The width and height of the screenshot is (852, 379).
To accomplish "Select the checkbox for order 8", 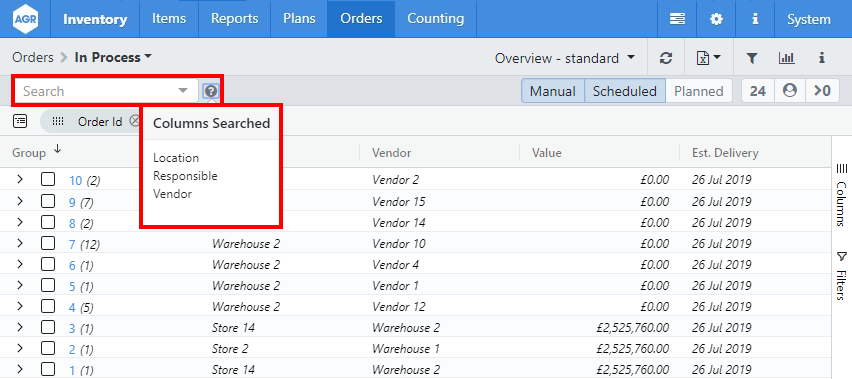I will 48,222.
